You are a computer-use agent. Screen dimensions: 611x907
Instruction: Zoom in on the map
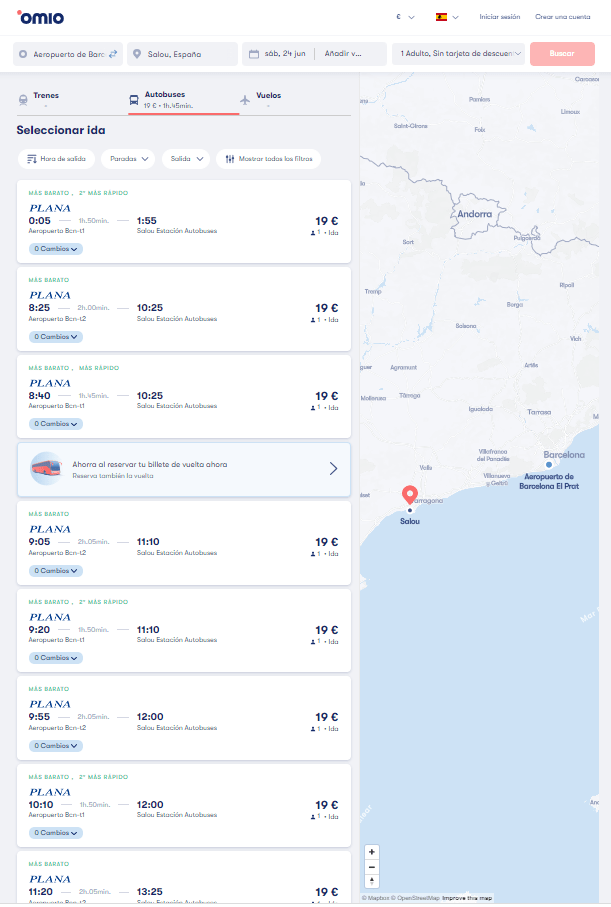371,851
